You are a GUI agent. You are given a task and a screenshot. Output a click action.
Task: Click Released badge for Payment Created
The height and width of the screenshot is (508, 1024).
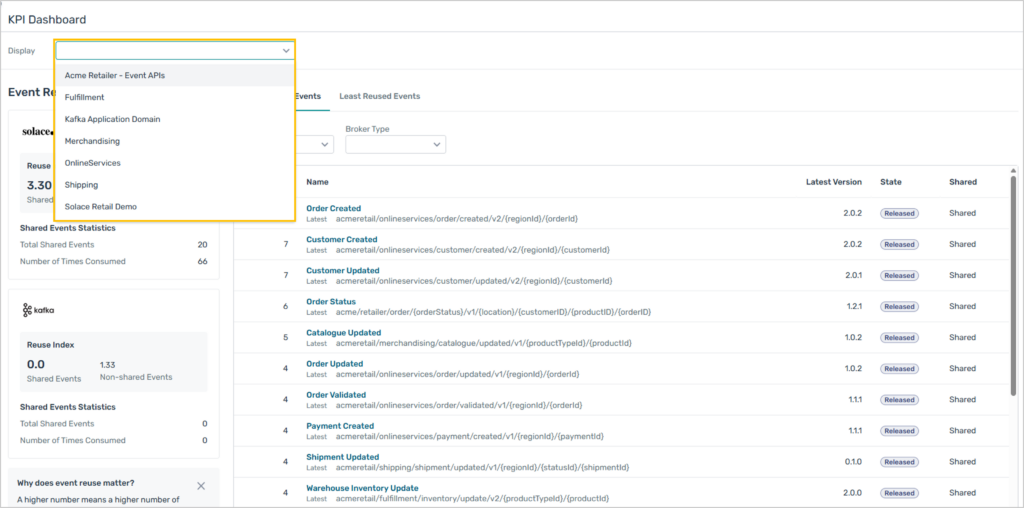tap(898, 431)
